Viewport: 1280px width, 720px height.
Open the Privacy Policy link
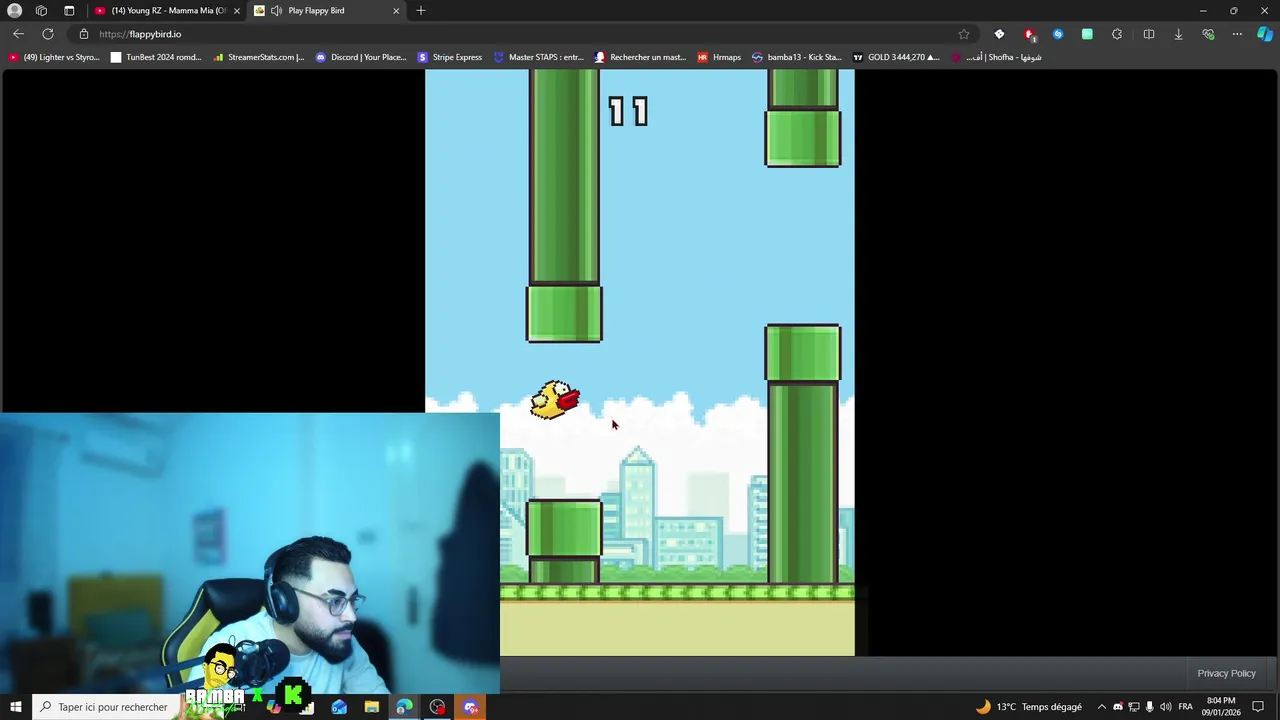(x=1226, y=673)
